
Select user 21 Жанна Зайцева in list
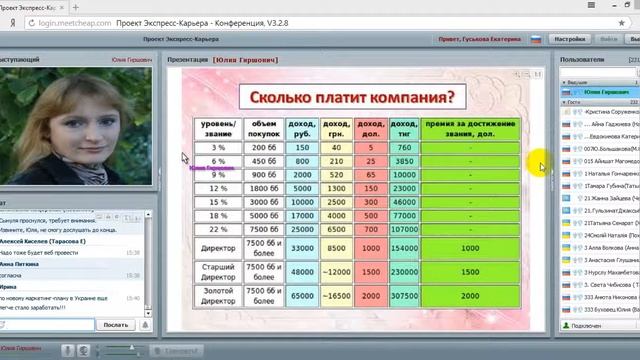point(600,198)
